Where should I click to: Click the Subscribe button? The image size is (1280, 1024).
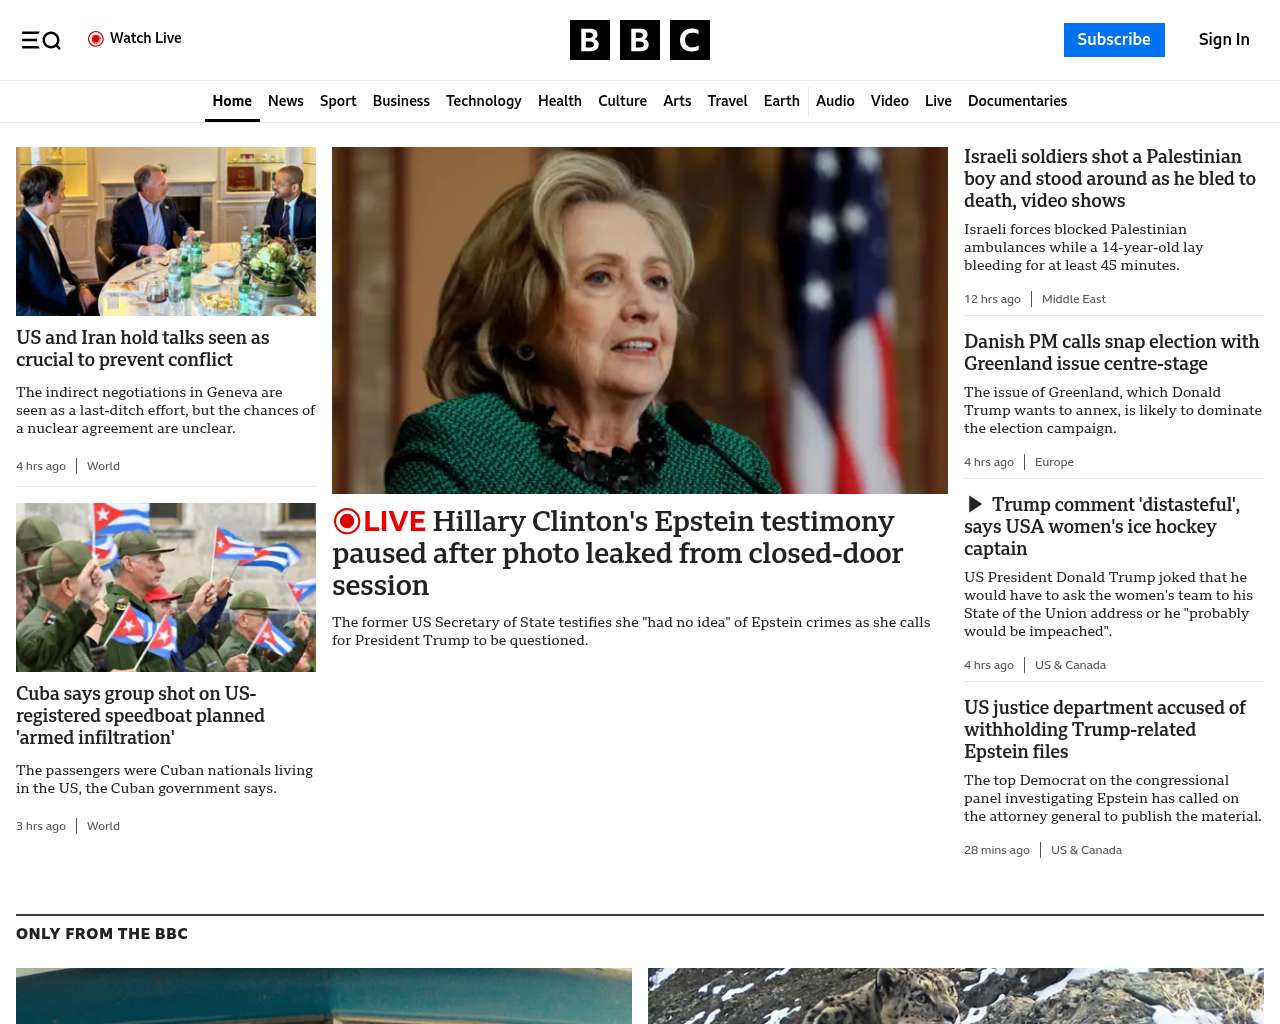tap(1114, 40)
